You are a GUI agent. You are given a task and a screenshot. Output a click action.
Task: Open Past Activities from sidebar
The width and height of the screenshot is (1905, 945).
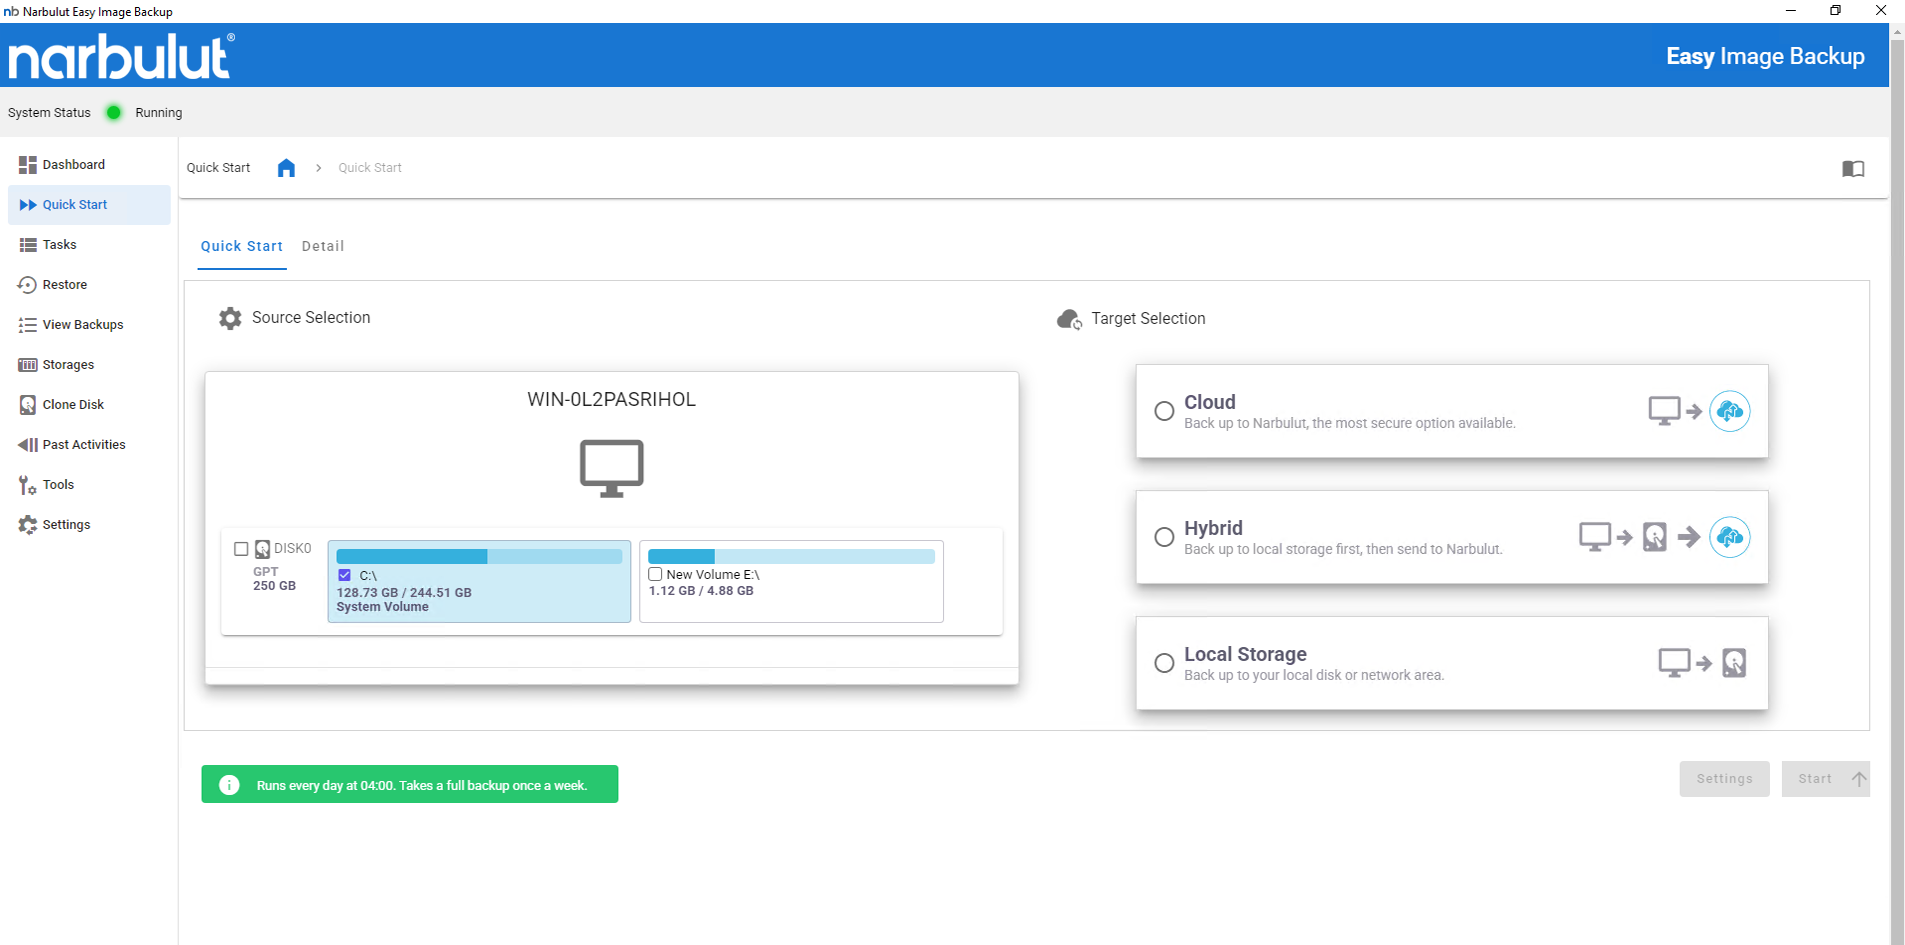coord(83,445)
